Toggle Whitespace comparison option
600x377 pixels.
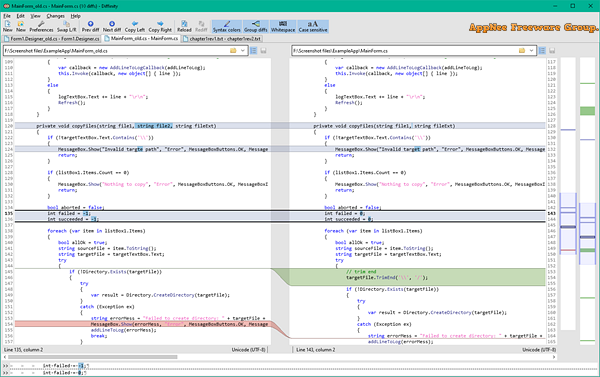point(283,26)
